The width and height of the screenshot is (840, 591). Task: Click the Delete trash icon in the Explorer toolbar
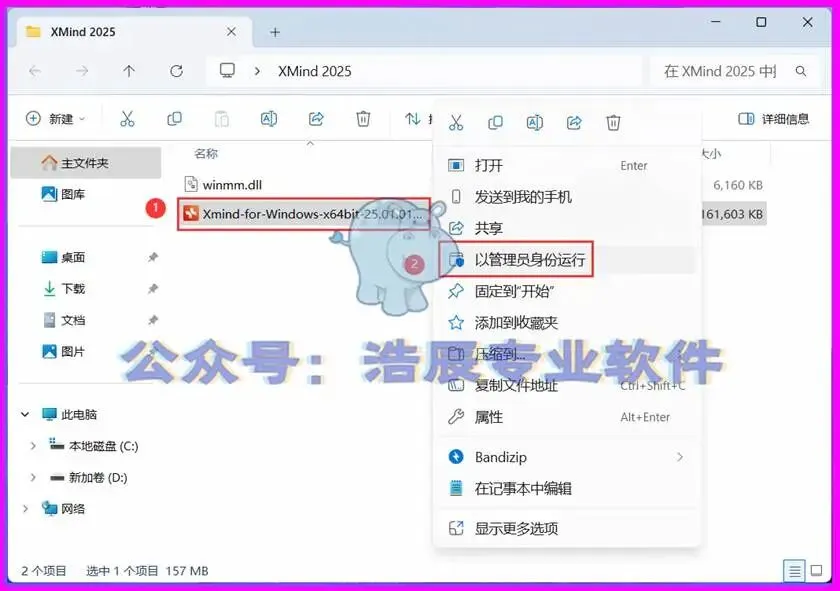click(363, 118)
